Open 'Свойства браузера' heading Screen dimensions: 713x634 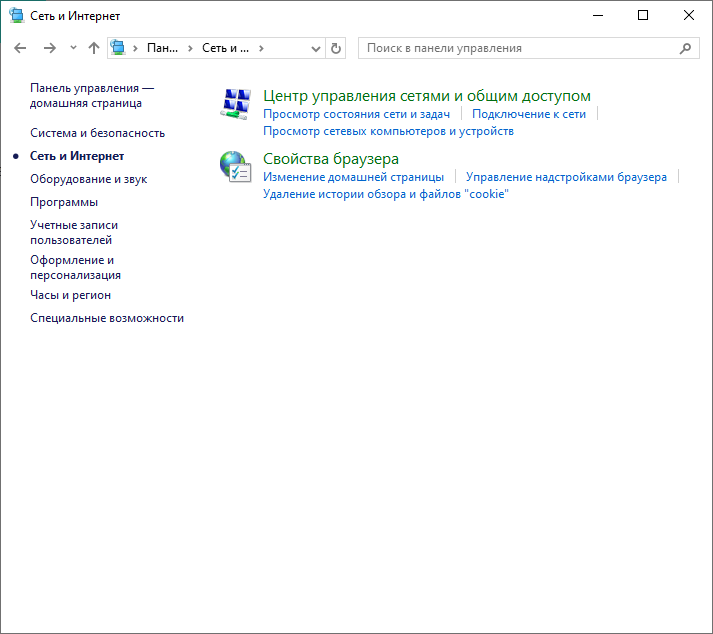click(331, 159)
